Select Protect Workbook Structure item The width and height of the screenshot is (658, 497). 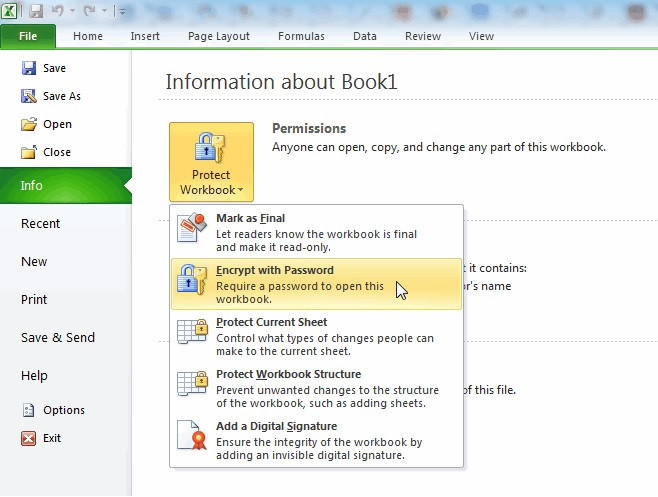[316, 388]
